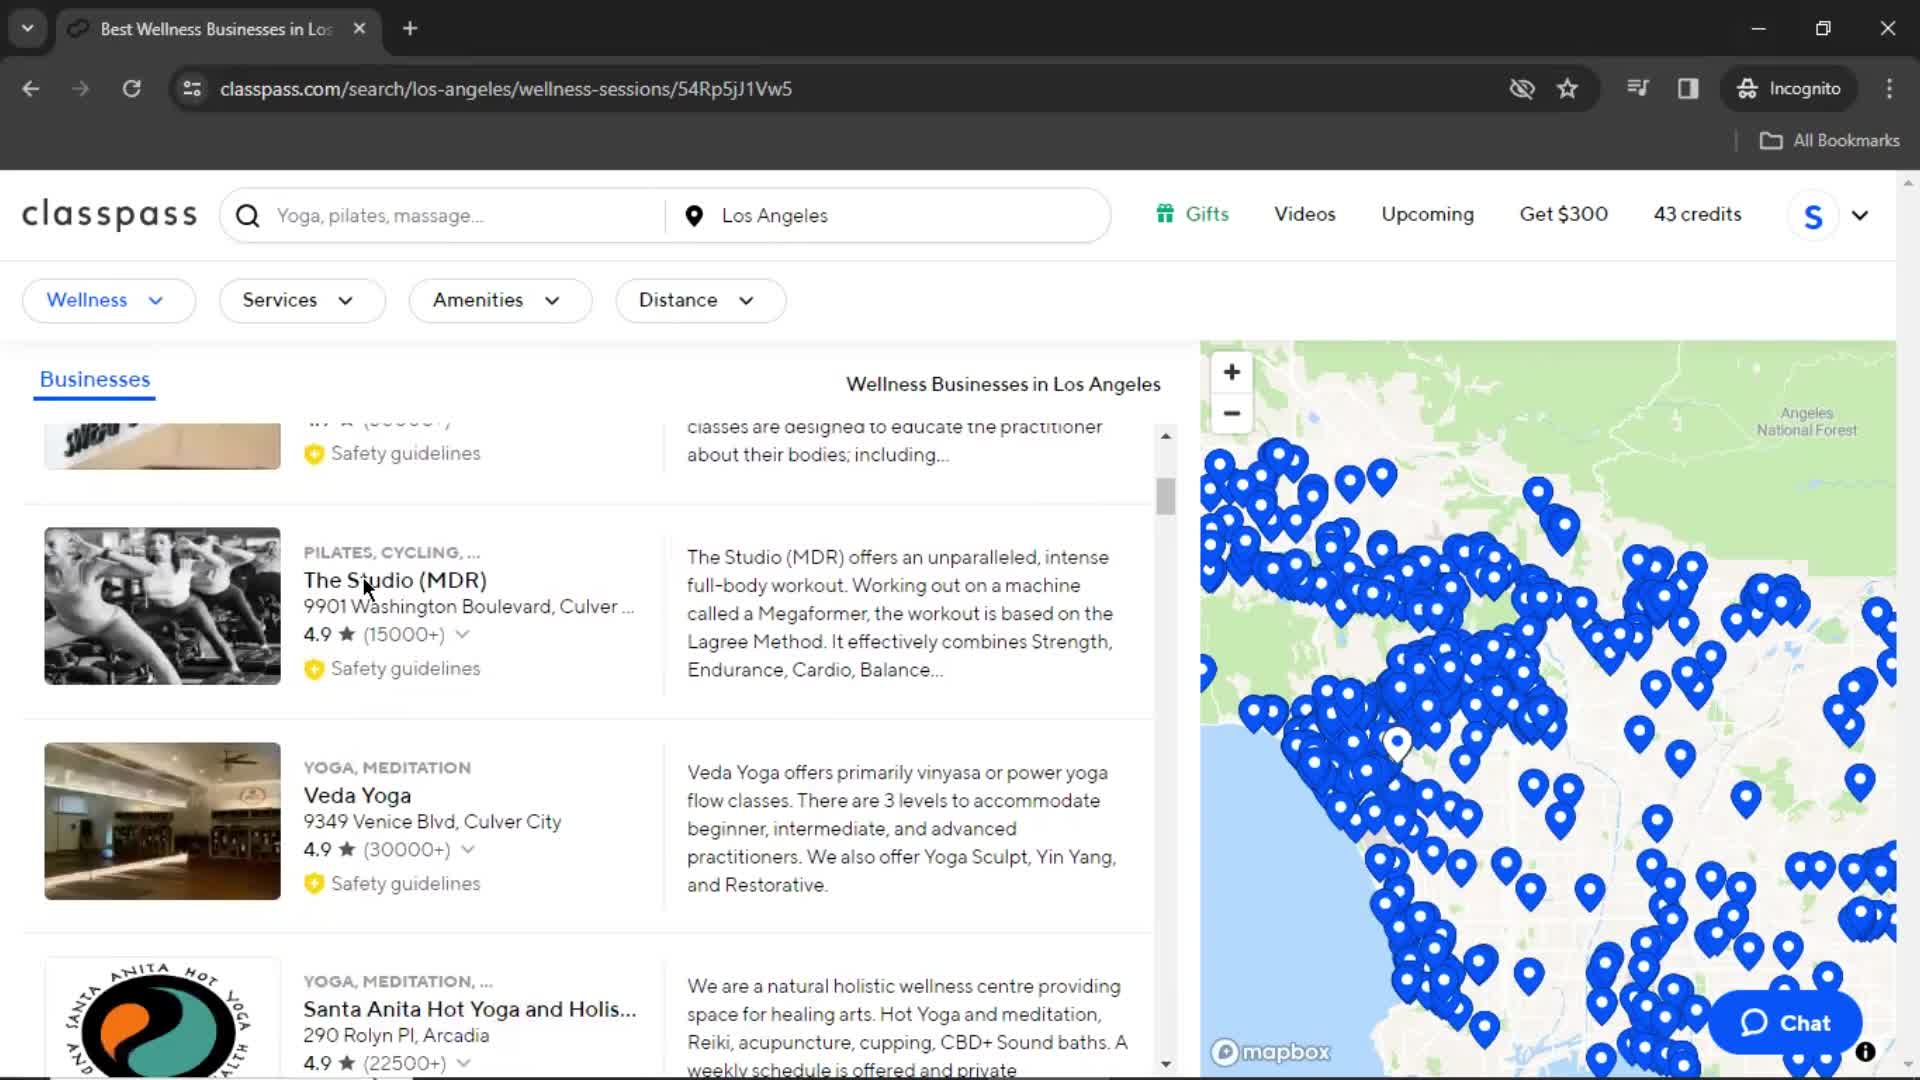Click the 'YOGA, MEDITATION' label for Veda Yoga
1920x1080 pixels.
click(x=387, y=768)
